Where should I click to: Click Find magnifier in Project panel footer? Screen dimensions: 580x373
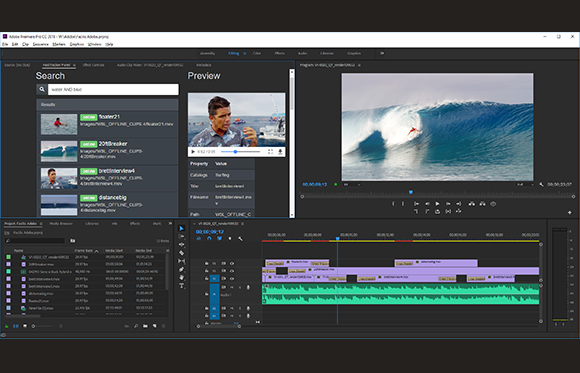136,326
